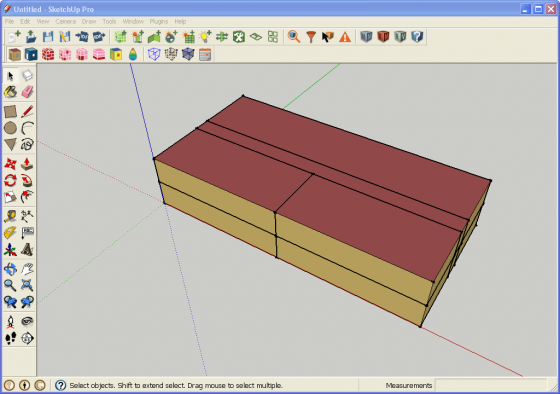560x394 pixels.
Task: Render by surface type
Action: point(15,54)
